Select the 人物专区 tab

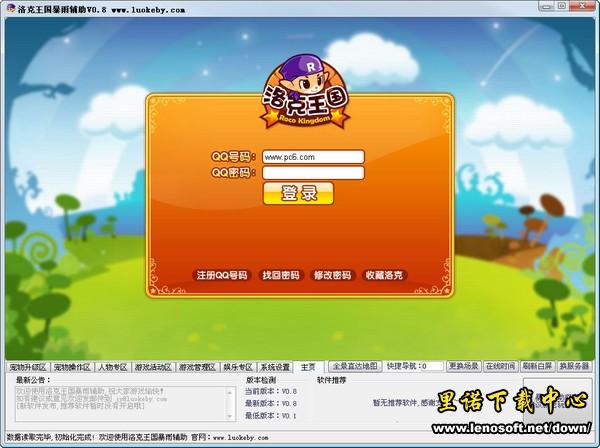coord(112,367)
